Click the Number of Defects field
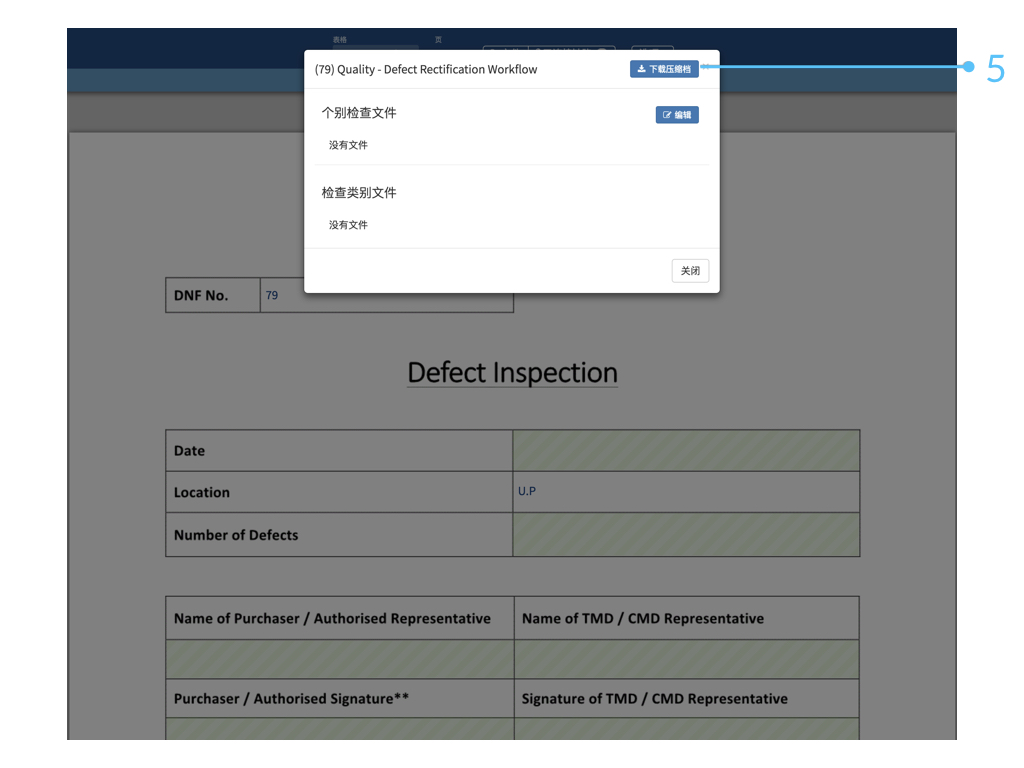The image size is (1024, 768). pos(686,535)
